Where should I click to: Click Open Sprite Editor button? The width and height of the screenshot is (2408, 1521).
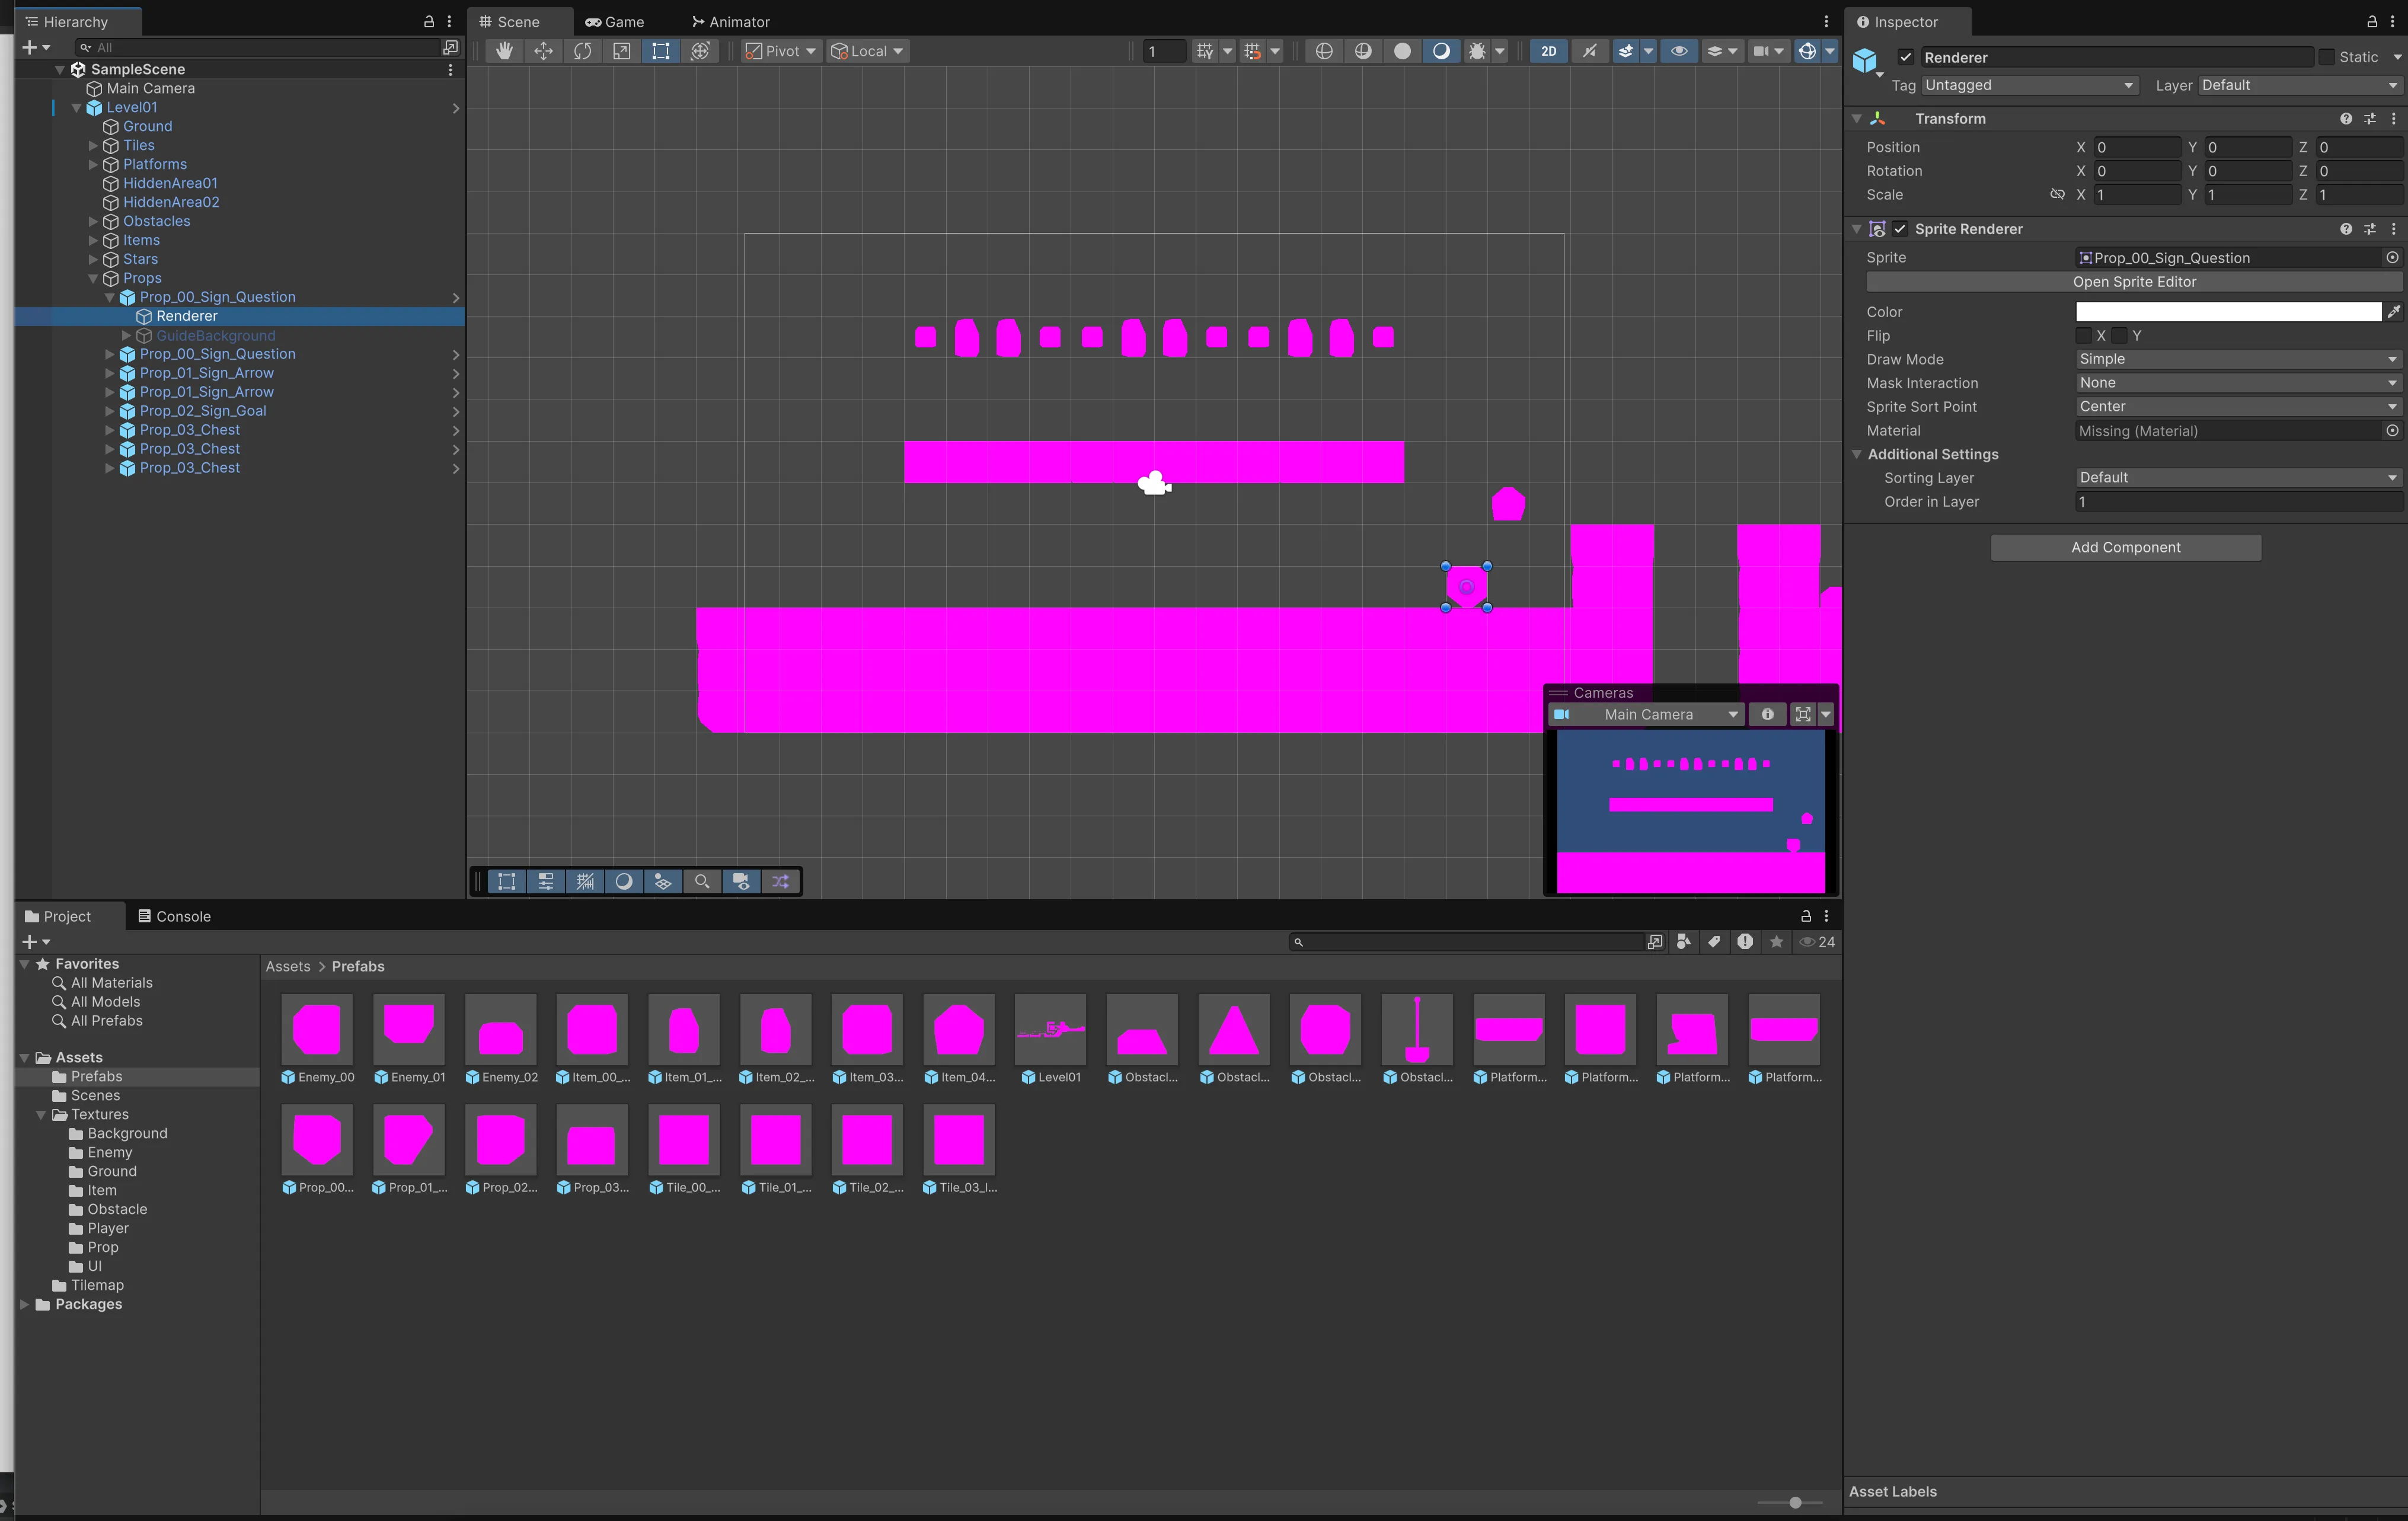click(2134, 282)
